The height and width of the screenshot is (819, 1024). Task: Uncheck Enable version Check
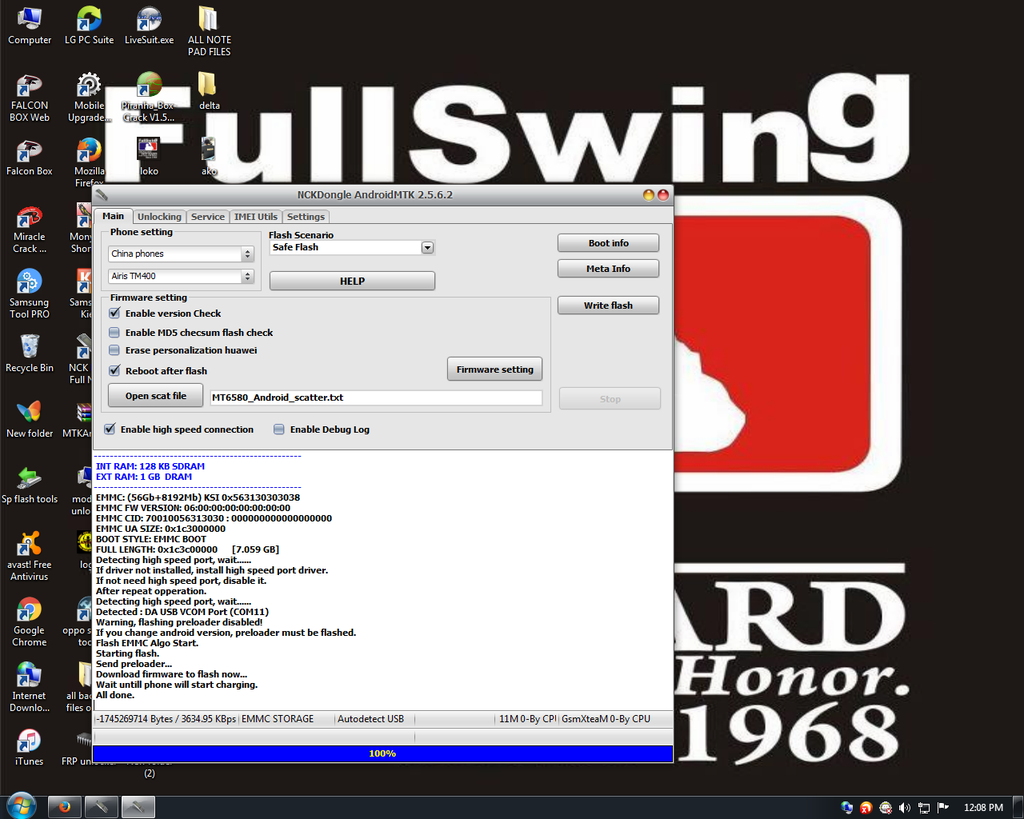click(114, 313)
